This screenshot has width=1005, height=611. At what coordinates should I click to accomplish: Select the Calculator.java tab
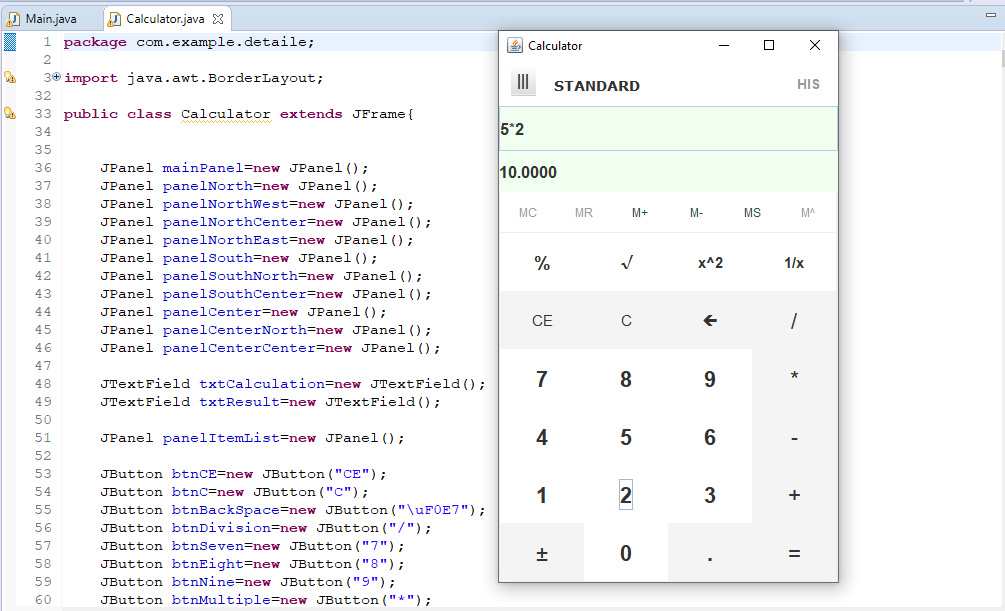(x=165, y=19)
